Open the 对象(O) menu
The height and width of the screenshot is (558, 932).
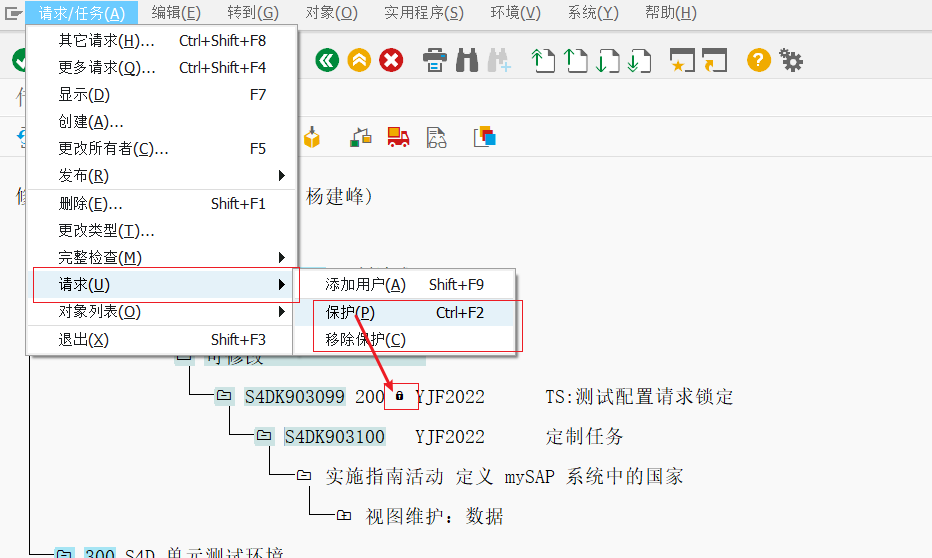pyautogui.click(x=331, y=12)
